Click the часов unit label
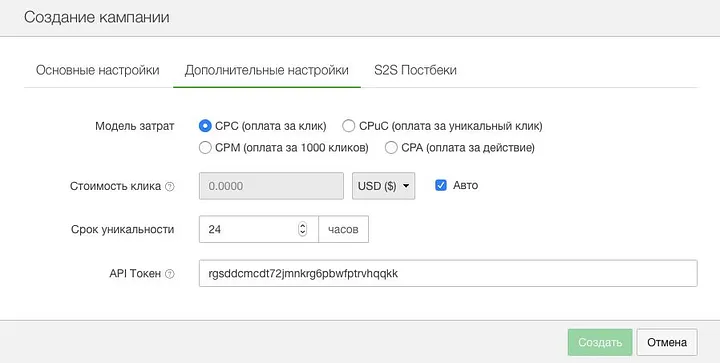Screen dimensions: 720x363 tap(343, 229)
